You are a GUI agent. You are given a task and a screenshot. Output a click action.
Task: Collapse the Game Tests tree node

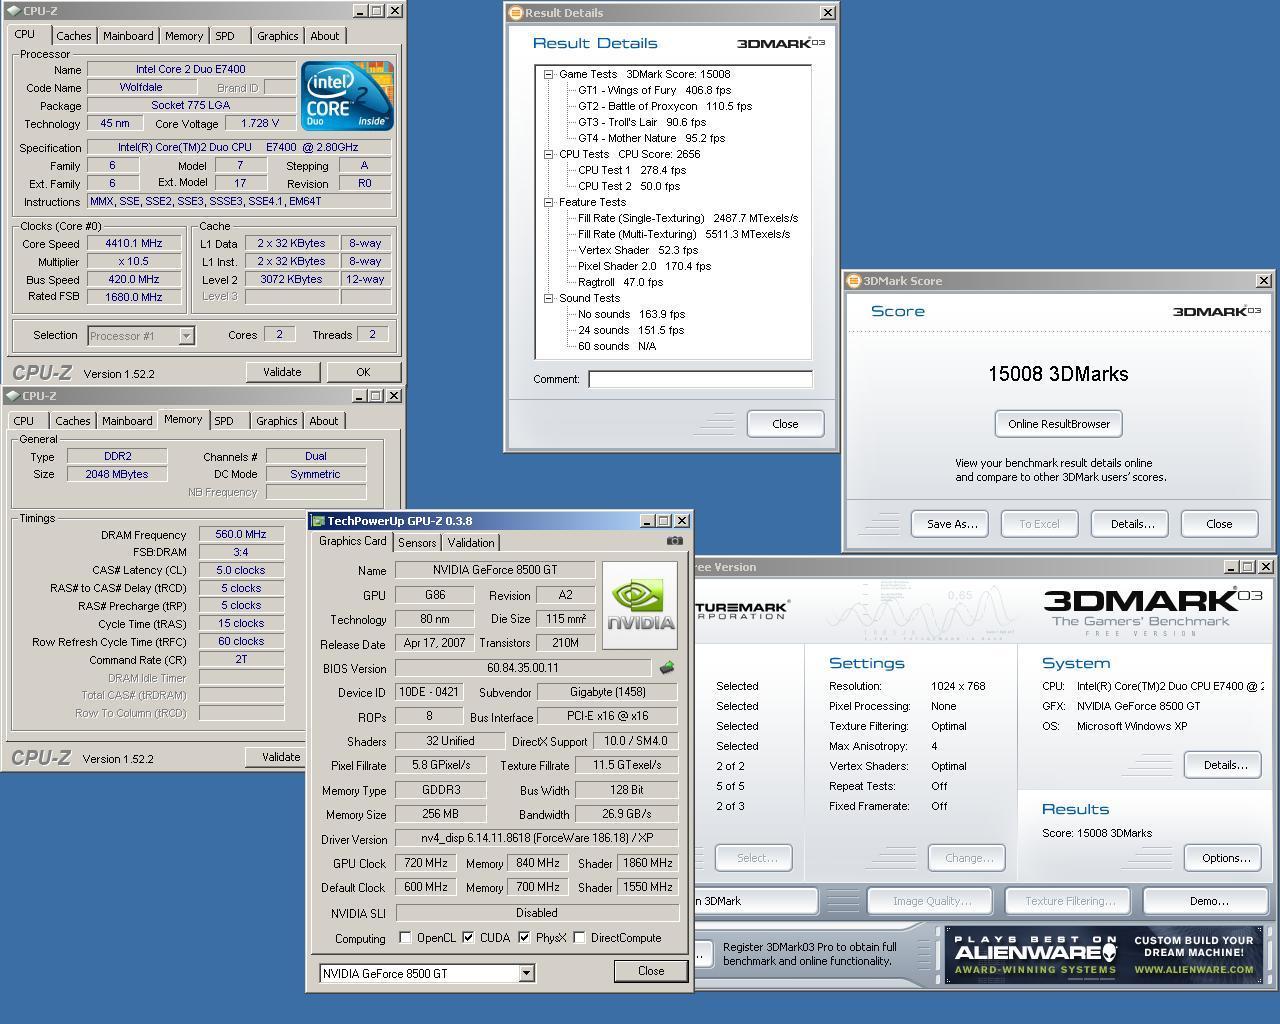pos(549,74)
